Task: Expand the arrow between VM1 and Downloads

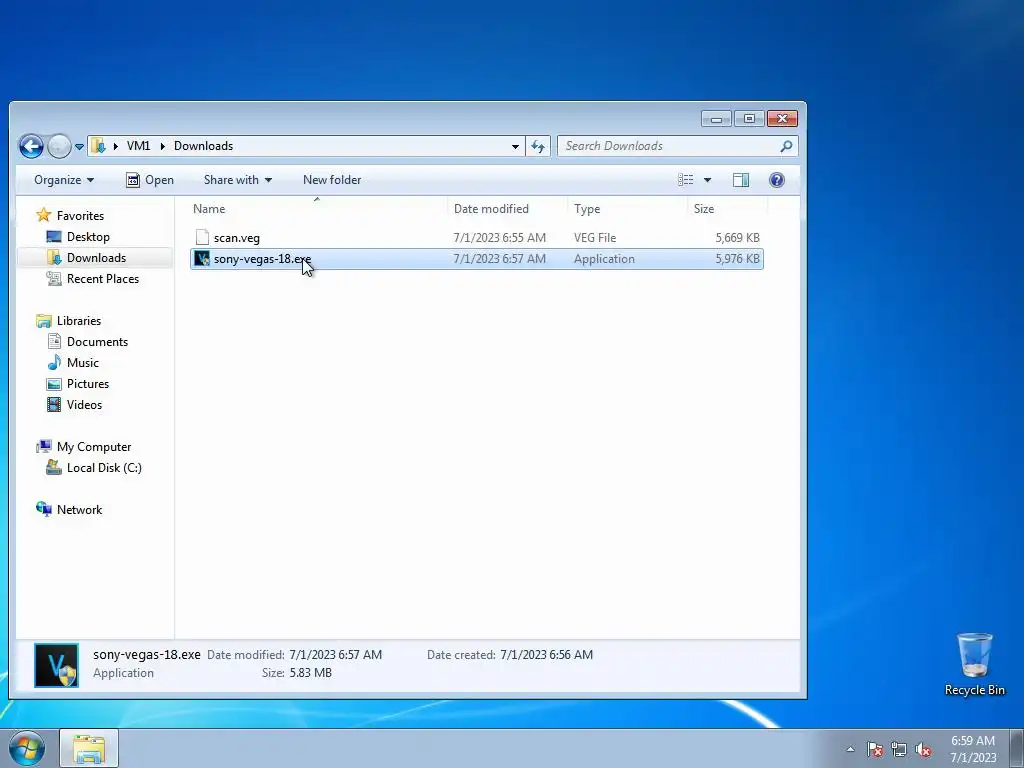Action: (162, 146)
